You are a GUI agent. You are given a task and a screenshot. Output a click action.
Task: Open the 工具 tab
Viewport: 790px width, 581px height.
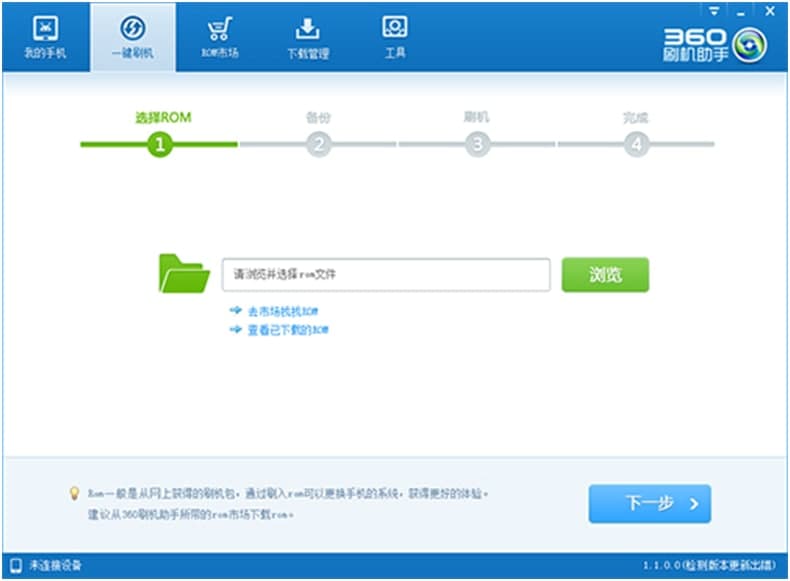click(x=395, y=37)
